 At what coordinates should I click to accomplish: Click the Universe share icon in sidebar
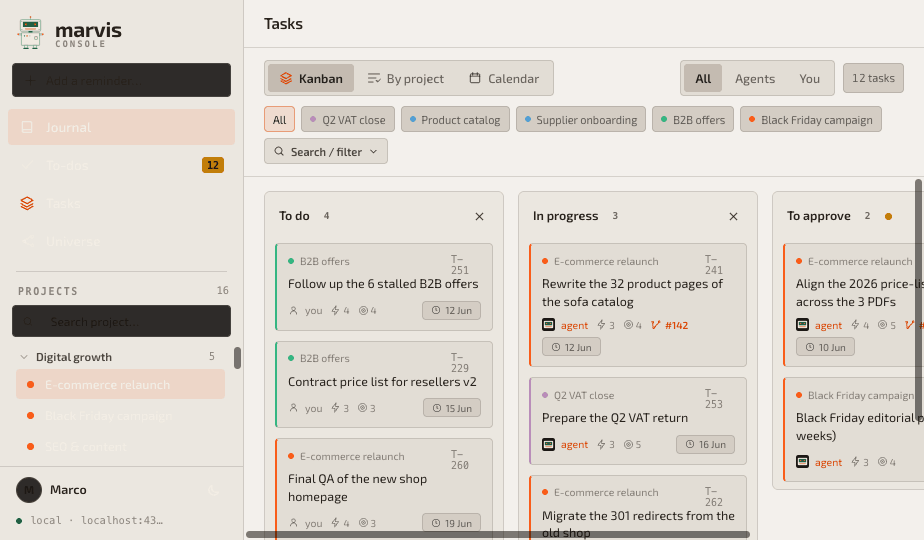27,242
